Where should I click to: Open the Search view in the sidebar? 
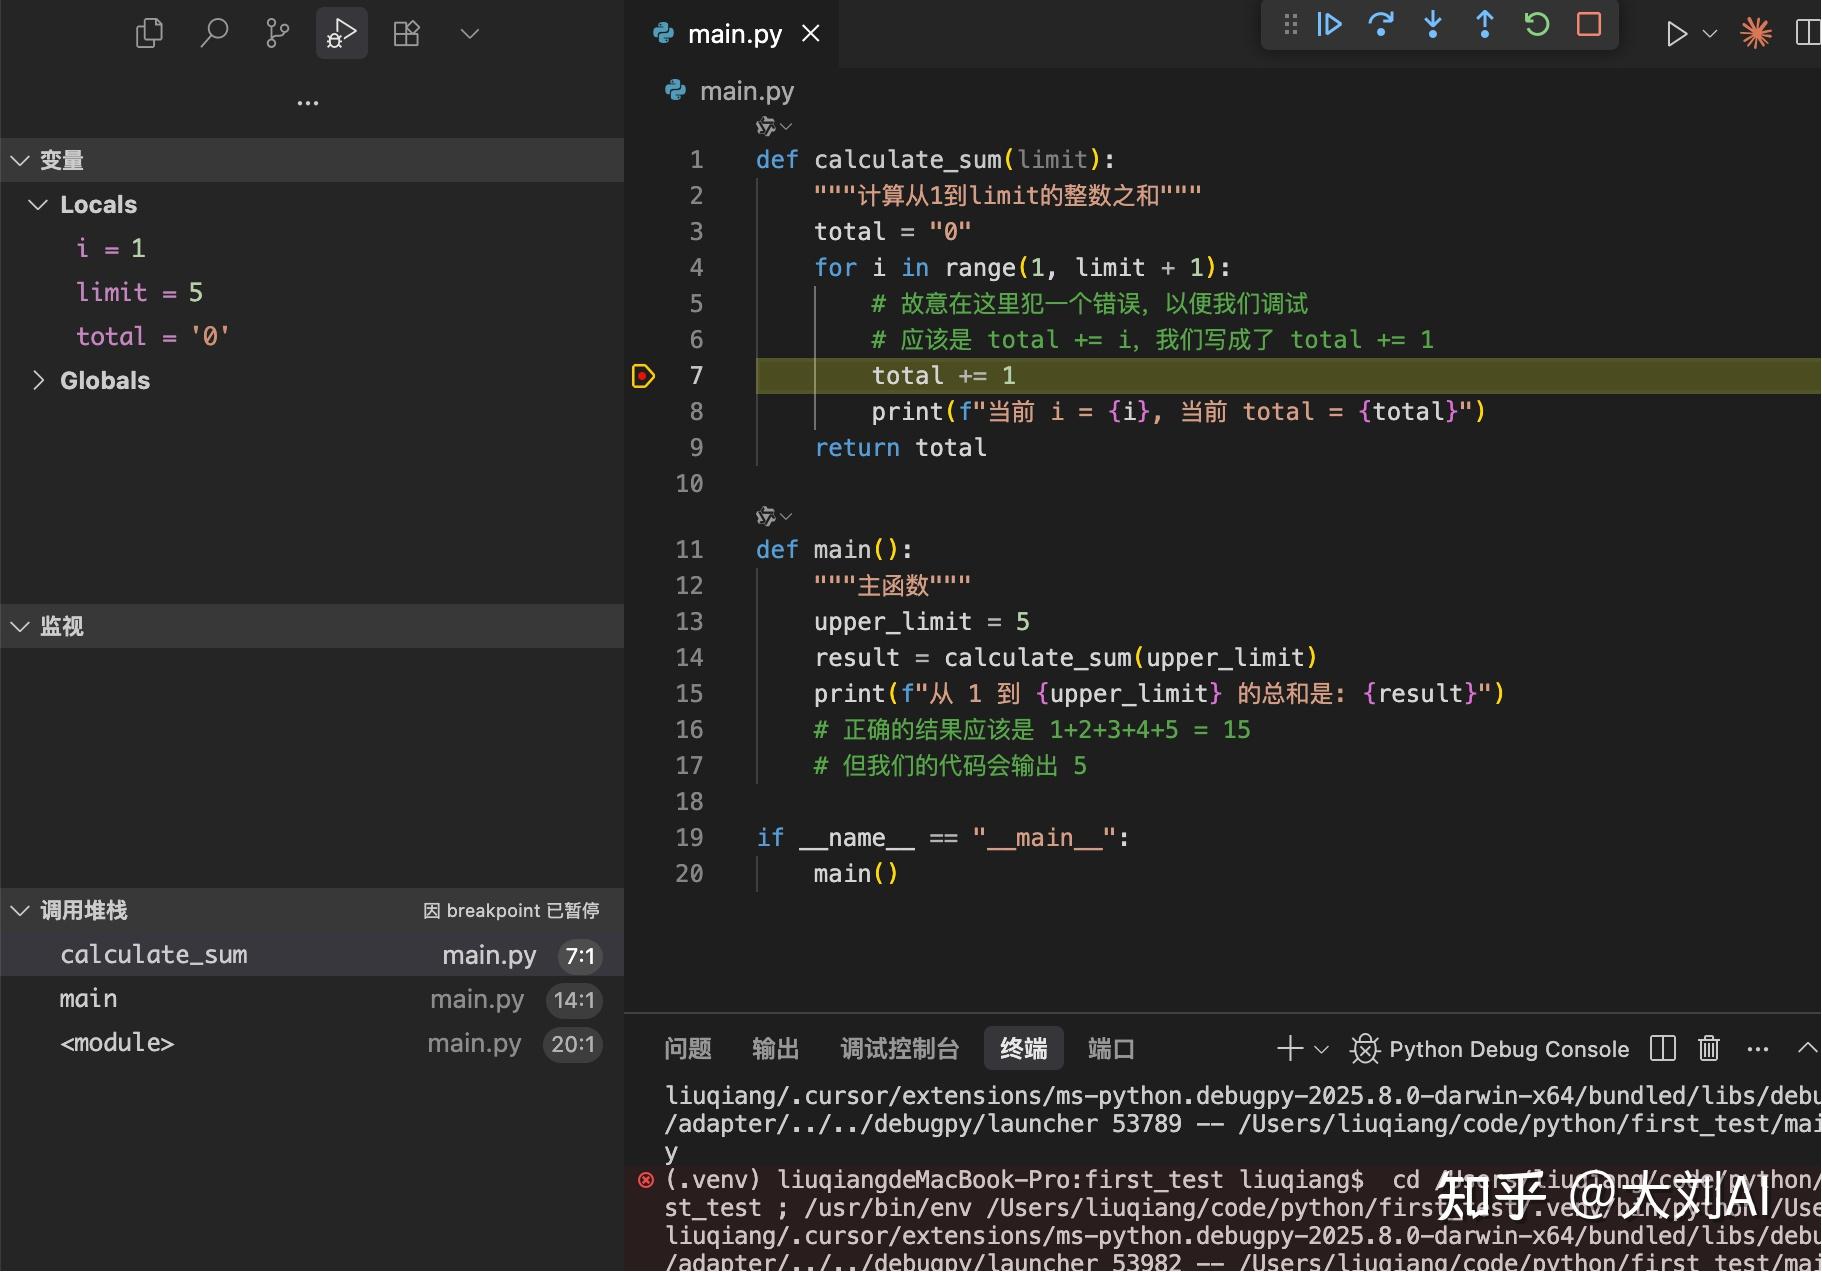[x=213, y=32]
